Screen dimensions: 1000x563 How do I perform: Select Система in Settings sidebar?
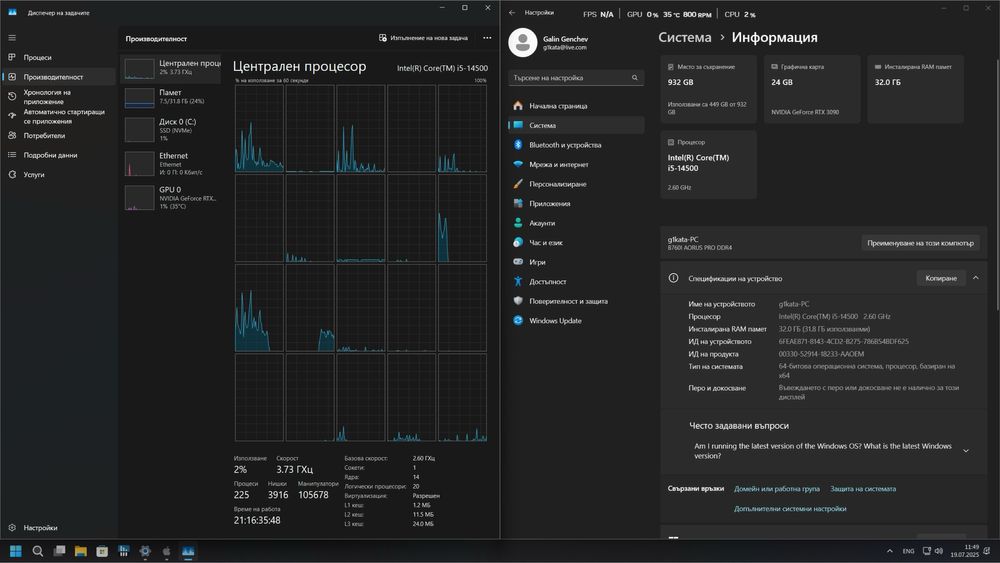tap(576, 126)
